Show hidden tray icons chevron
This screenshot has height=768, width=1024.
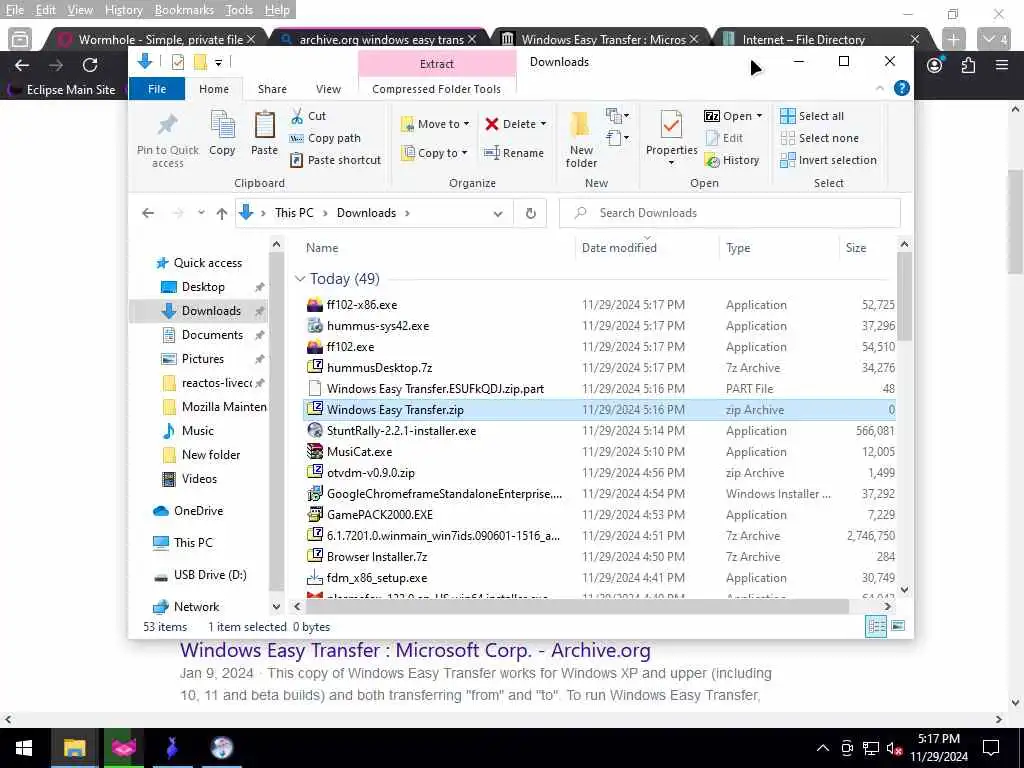tap(822, 748)
